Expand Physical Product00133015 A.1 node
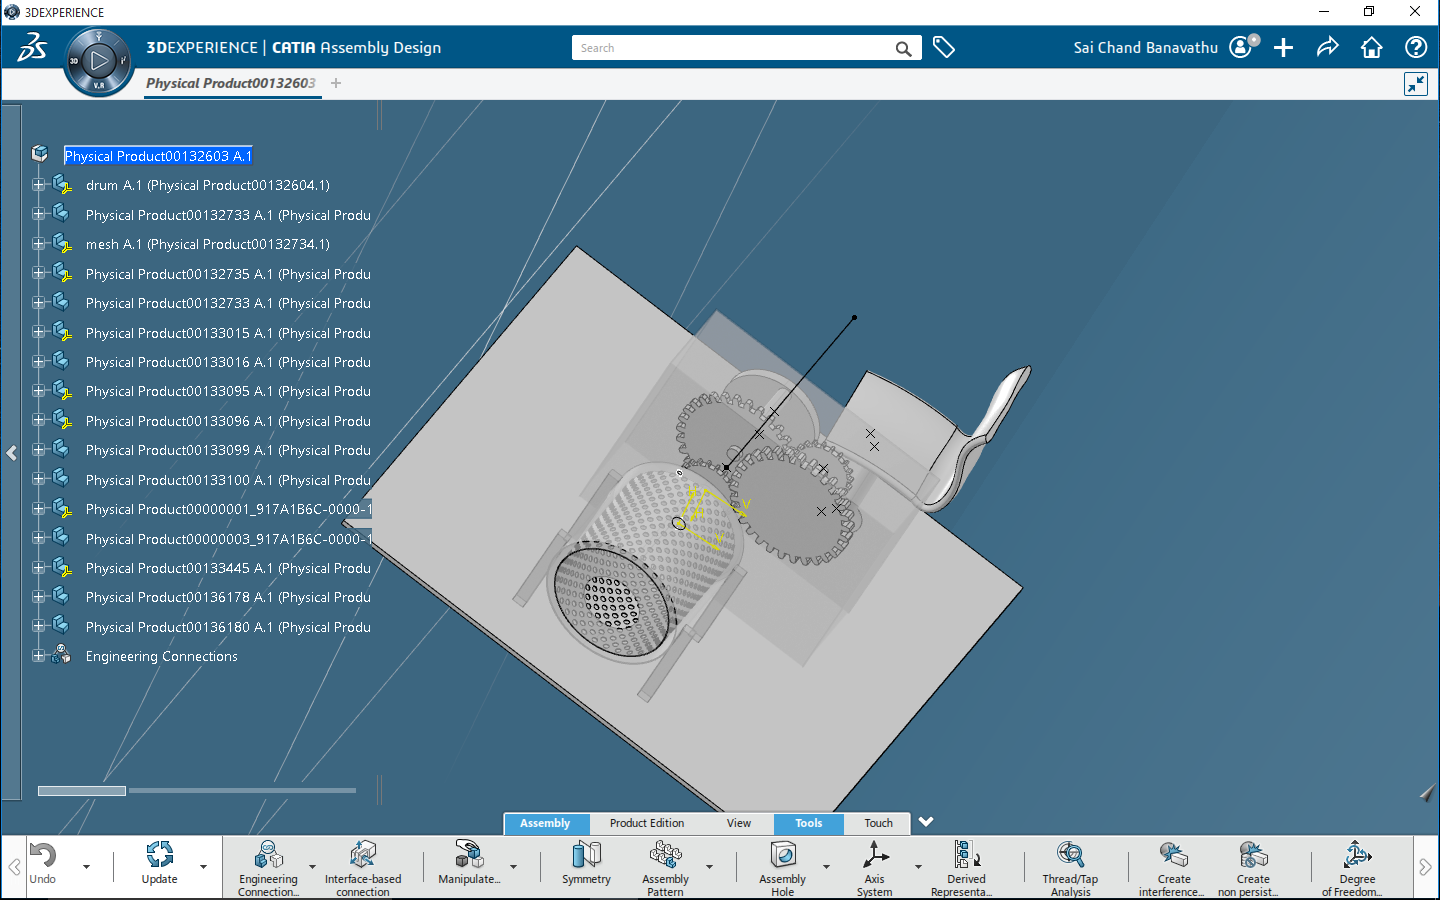The height and width of the screenshot is (900, 1440). point(38,332)
